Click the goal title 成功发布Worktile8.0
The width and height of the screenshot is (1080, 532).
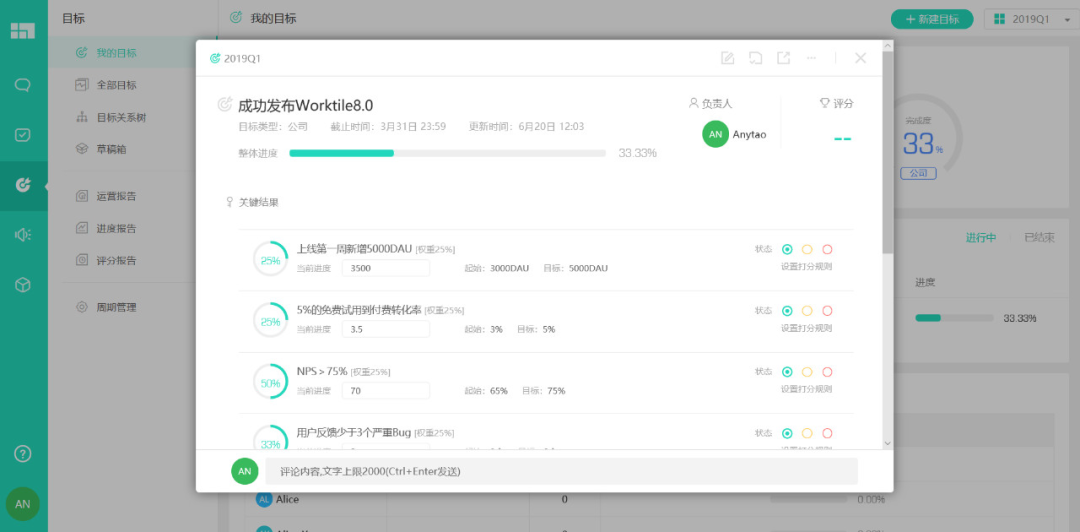click(306, 105)
